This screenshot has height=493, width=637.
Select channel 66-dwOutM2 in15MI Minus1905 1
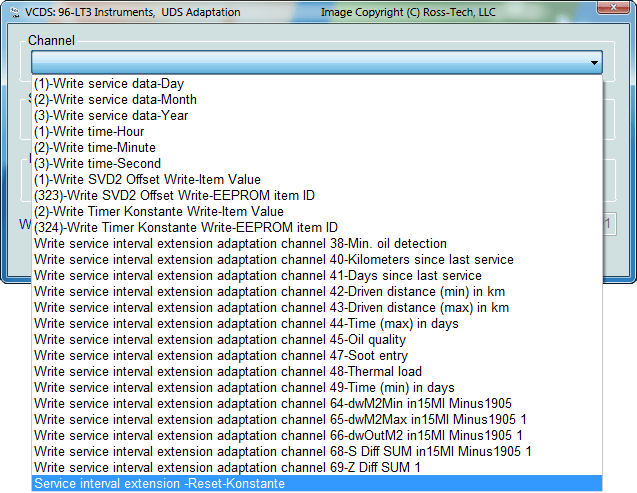(x=317, y=436)
